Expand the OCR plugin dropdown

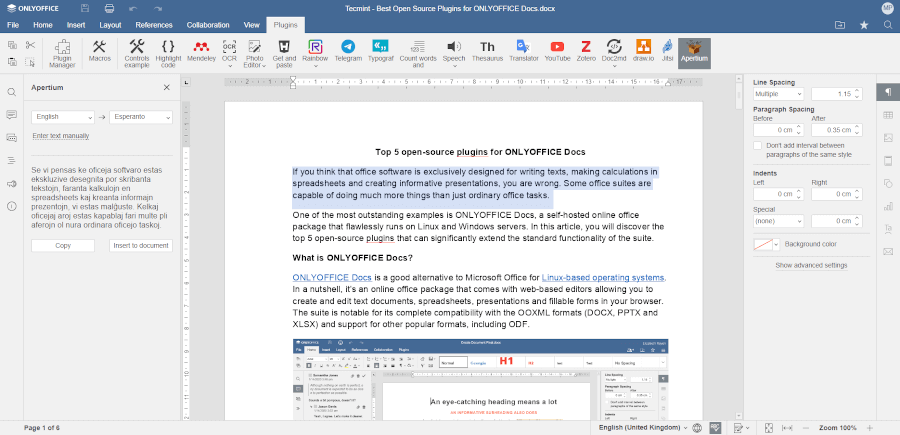229,66
